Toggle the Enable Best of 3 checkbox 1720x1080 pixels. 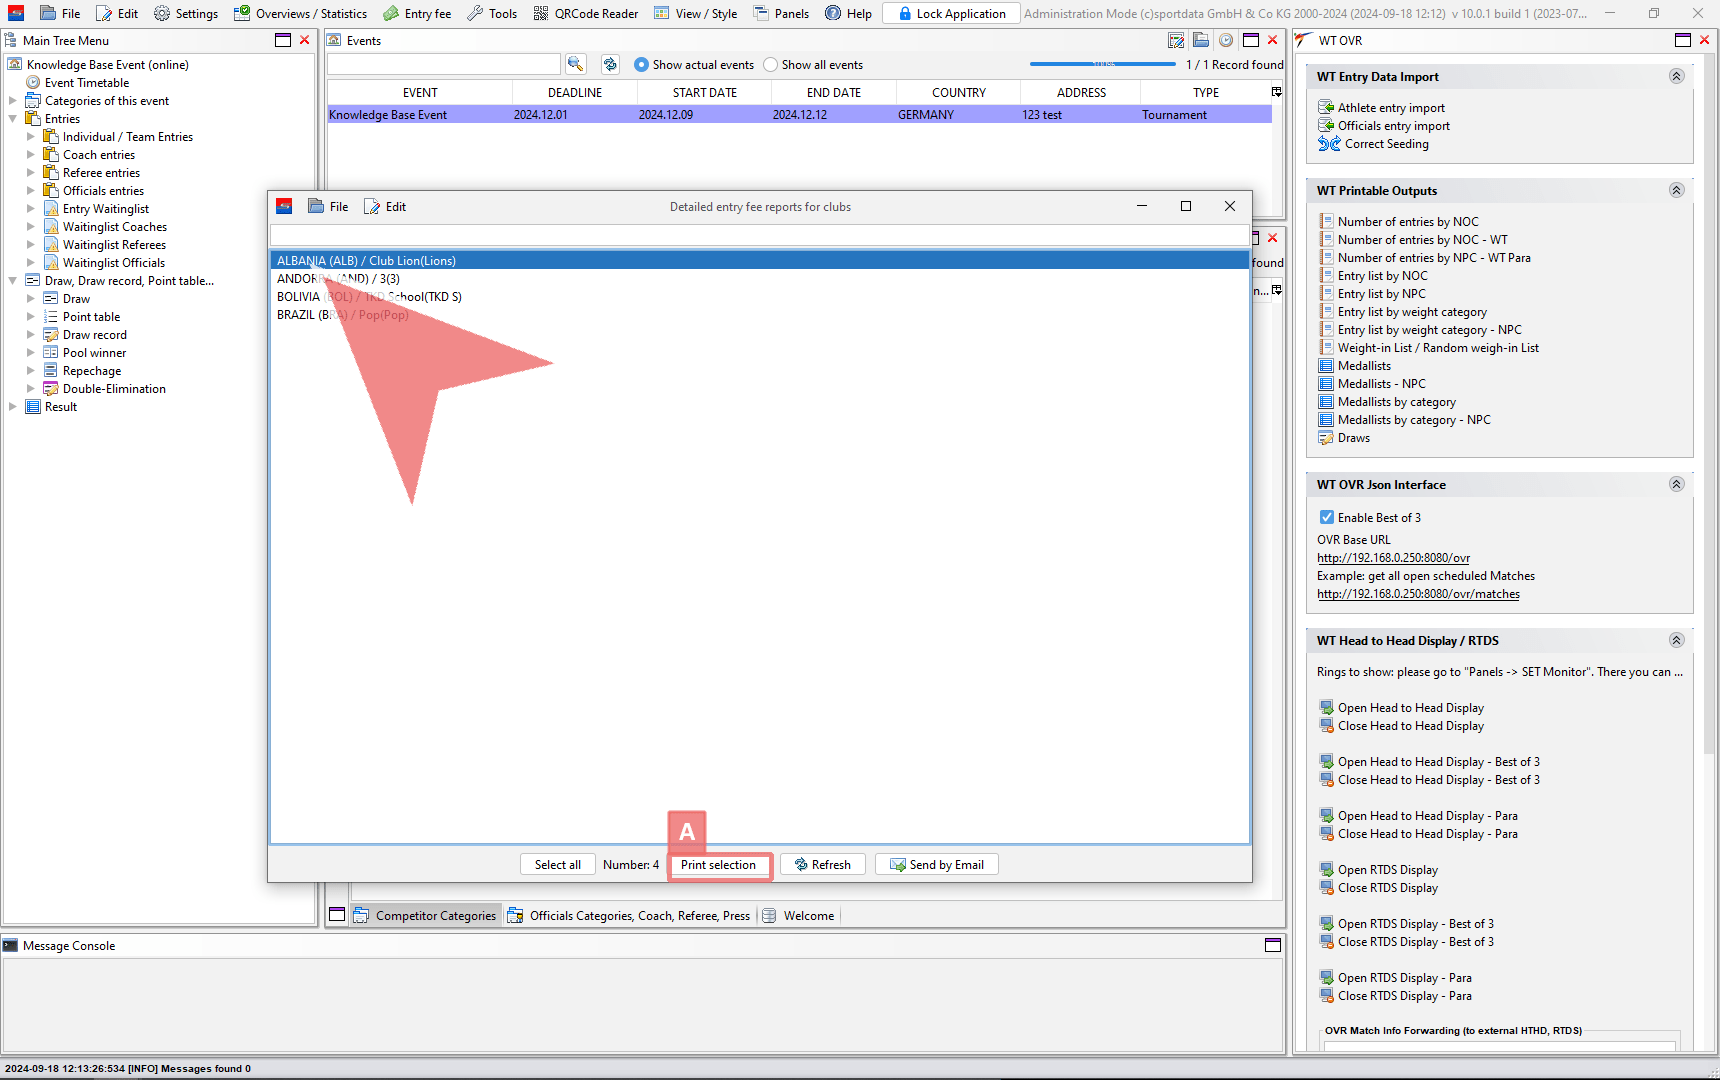[x=1326, y=518]
